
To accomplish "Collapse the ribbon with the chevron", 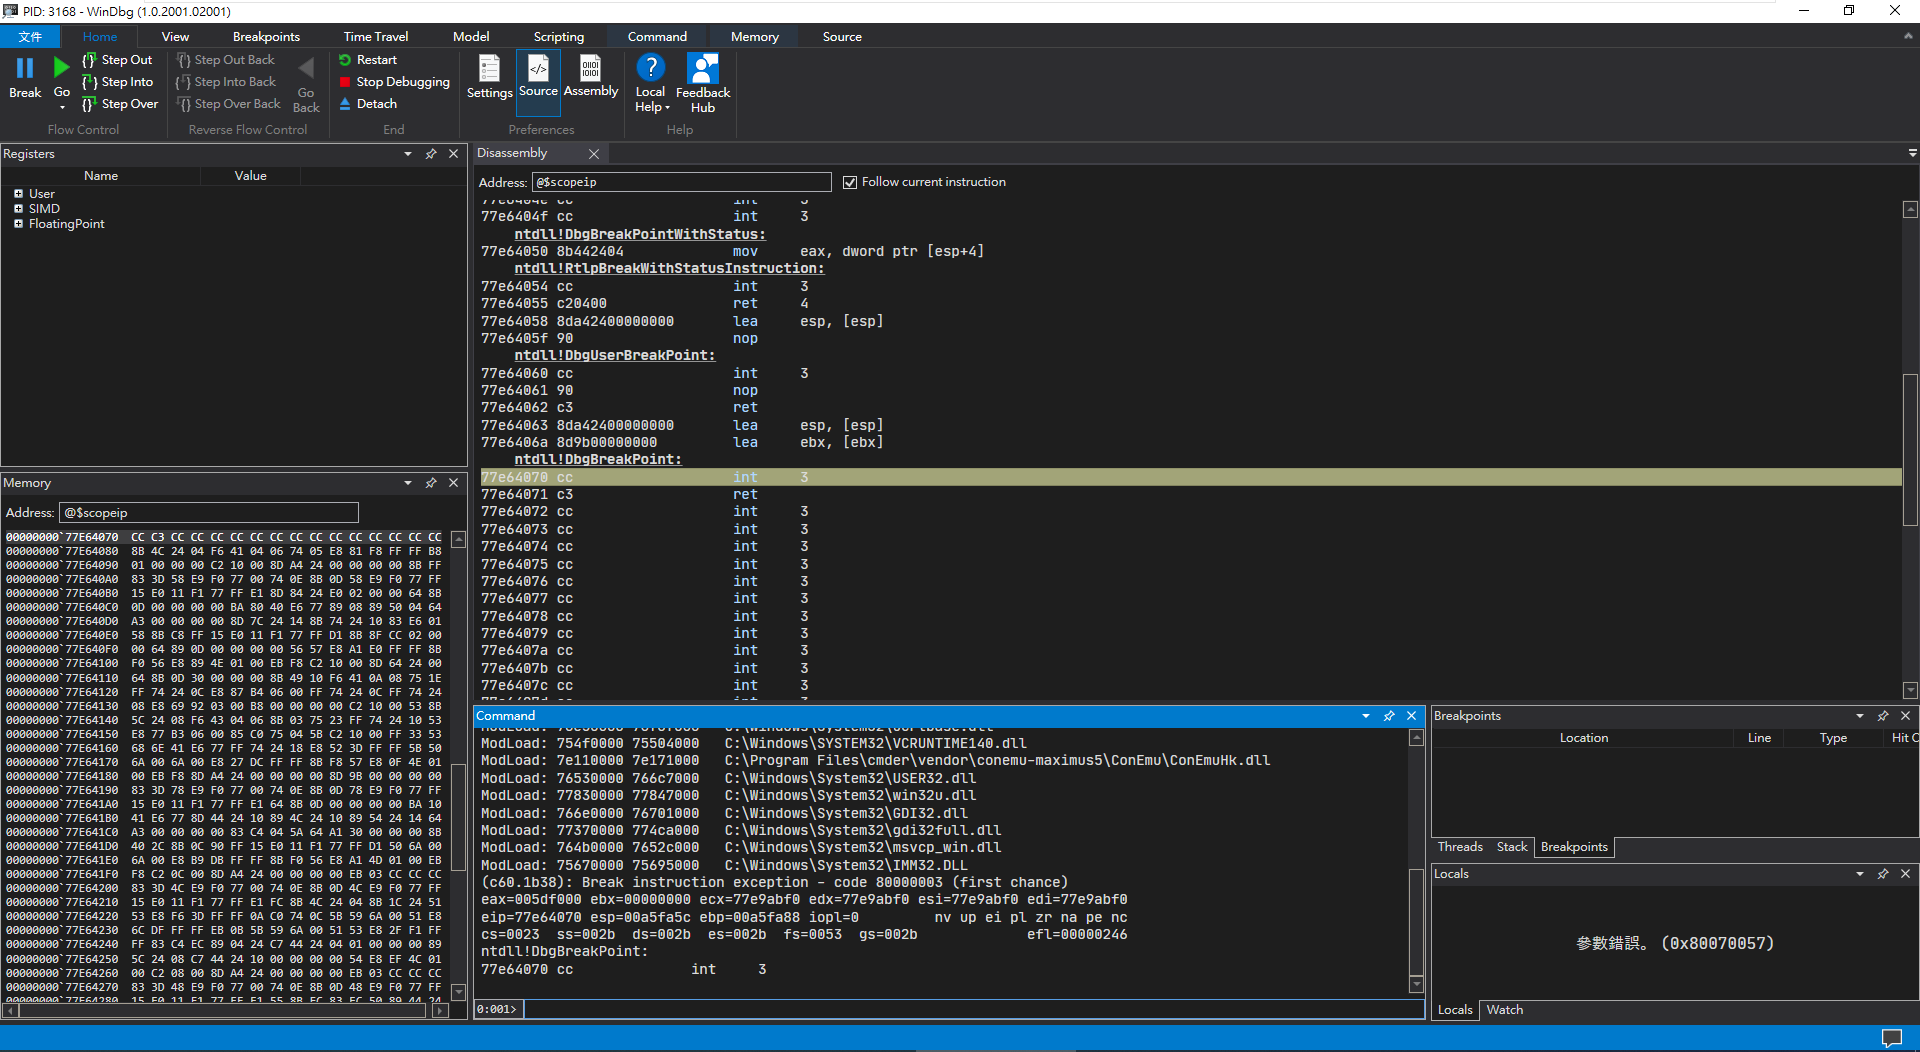I will click(x=1908, y=36).
